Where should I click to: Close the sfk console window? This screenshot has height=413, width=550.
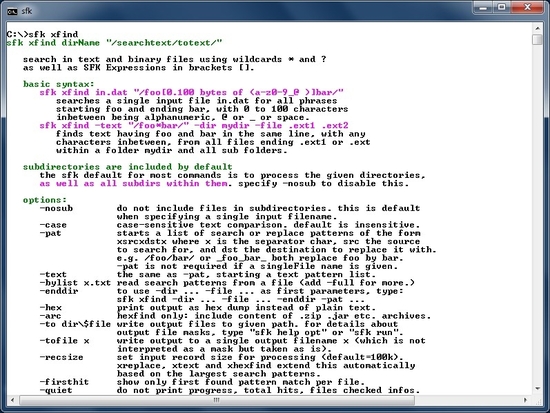(527, 8)
